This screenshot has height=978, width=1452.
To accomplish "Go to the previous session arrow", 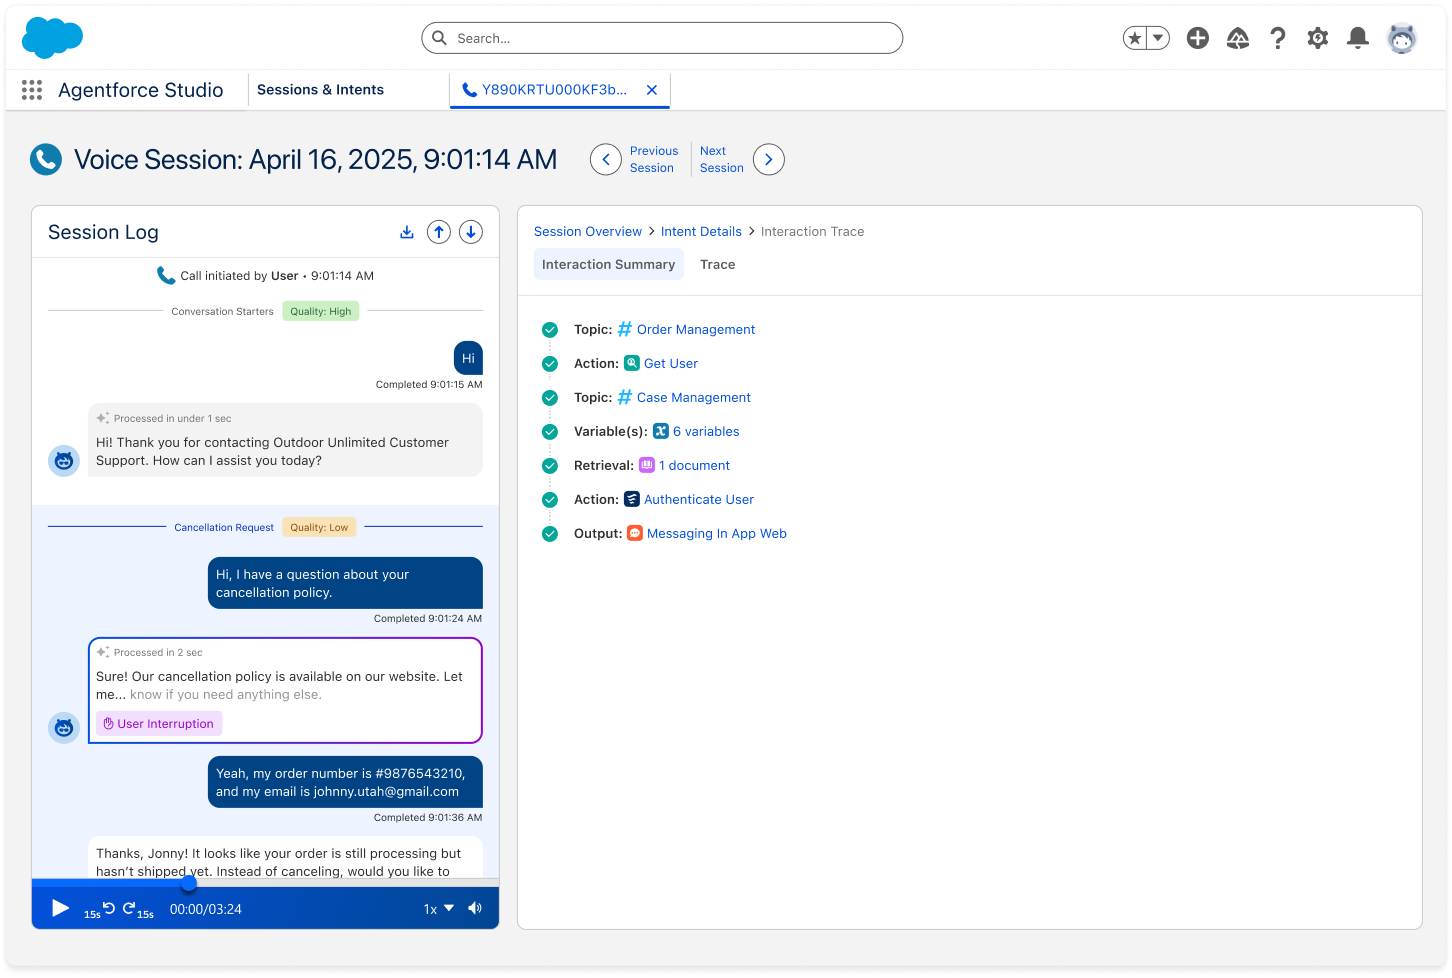I will (x=606, y=159).
